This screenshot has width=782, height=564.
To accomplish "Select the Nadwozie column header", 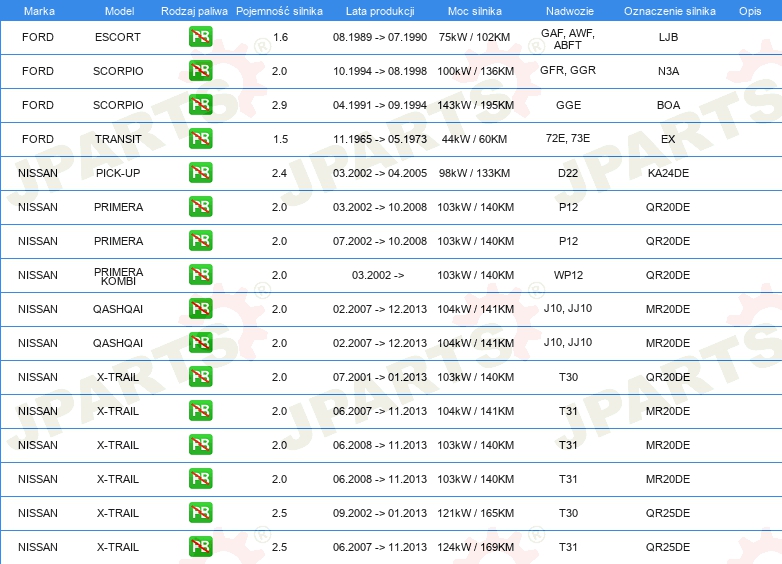I will (x=570, y=11).
